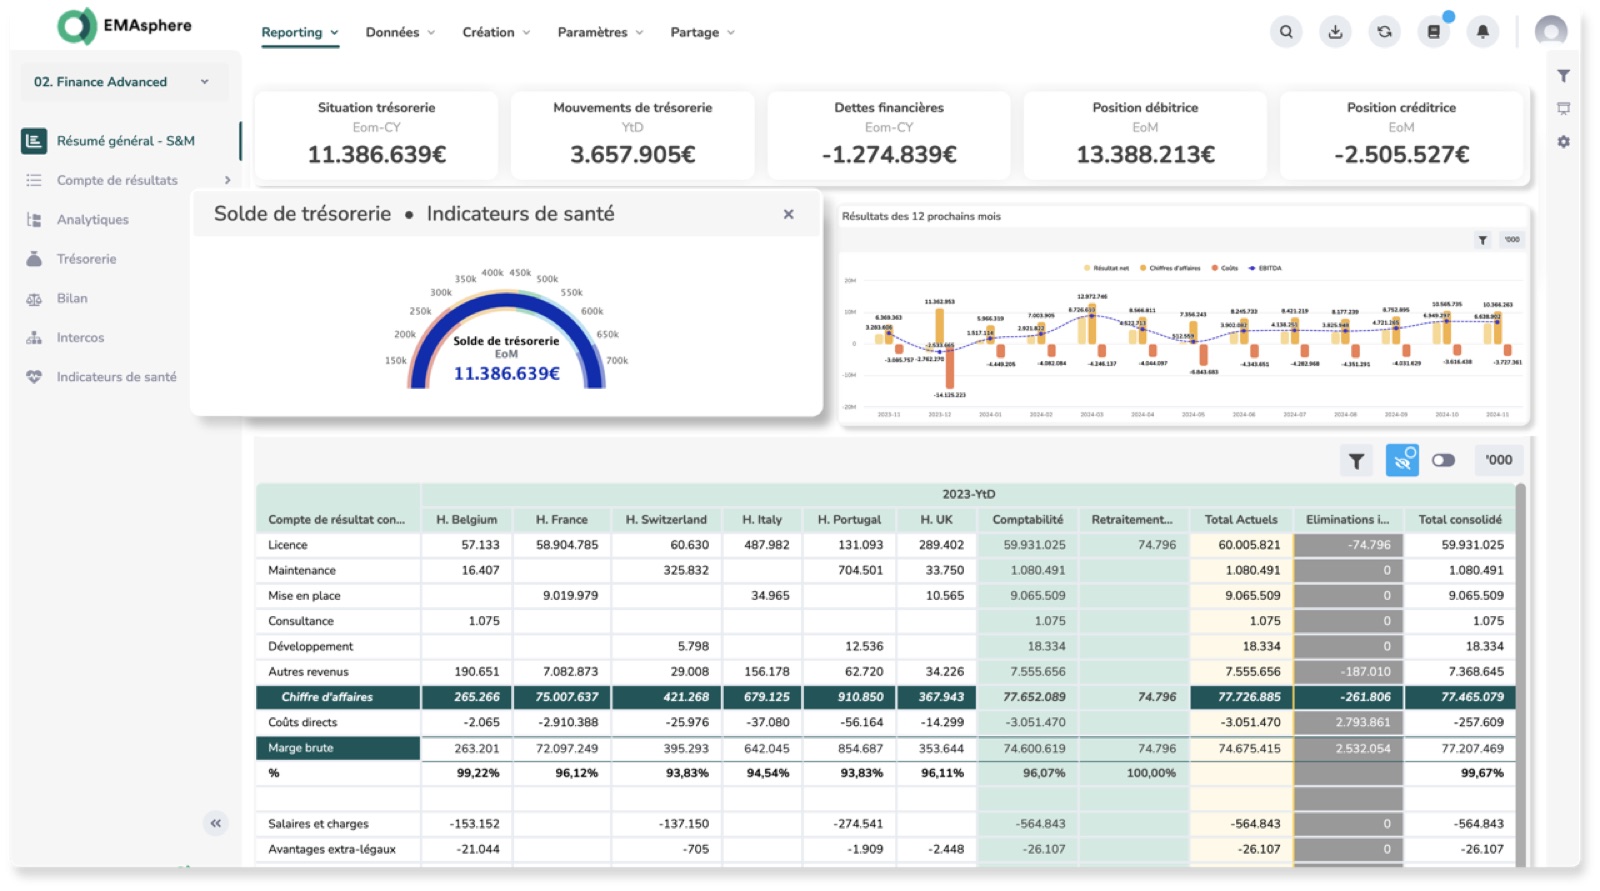The image size is (1600, 891).
Task: Select the Reporting menu
Action: 300,32
